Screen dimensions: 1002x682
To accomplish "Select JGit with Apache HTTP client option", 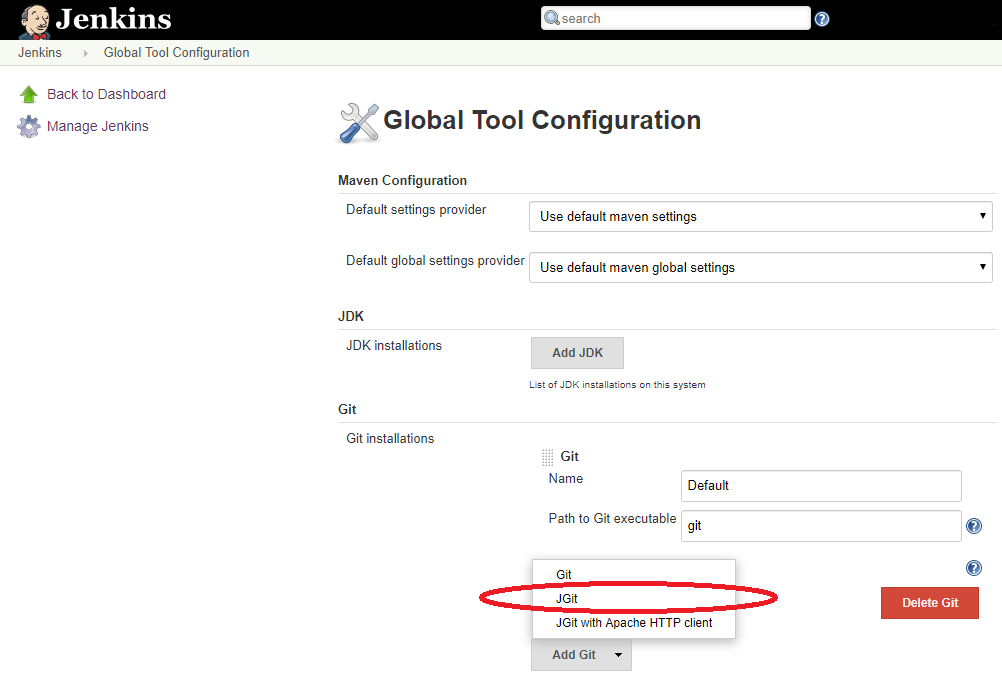I will coord(633,623).
